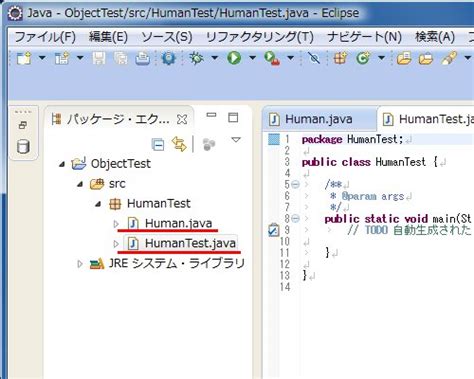This screenshot has height=379, width=474.
Task: Click the grayed focus task icon in Package Explorer
Action: (x=209, y=144)
